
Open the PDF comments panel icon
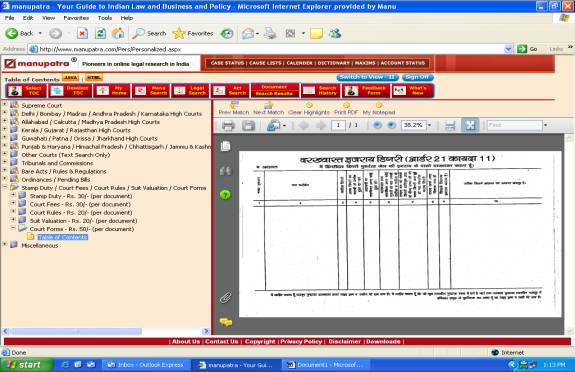(x=226, y=322)
